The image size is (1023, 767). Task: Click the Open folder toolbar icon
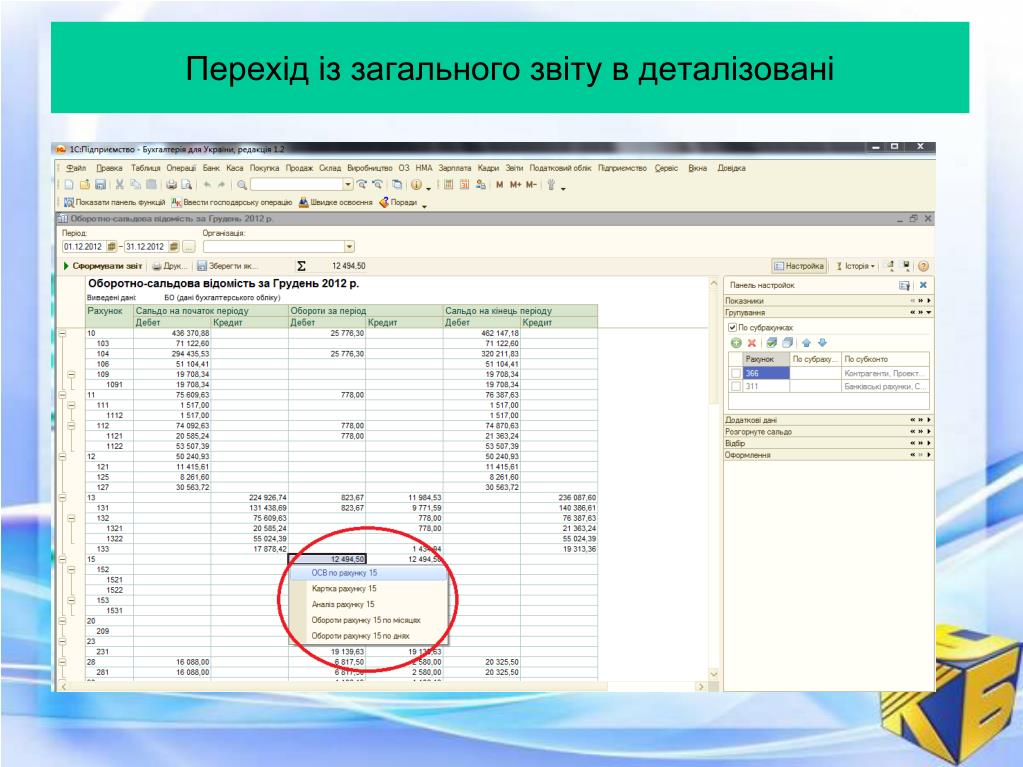[x=84, y=185]
